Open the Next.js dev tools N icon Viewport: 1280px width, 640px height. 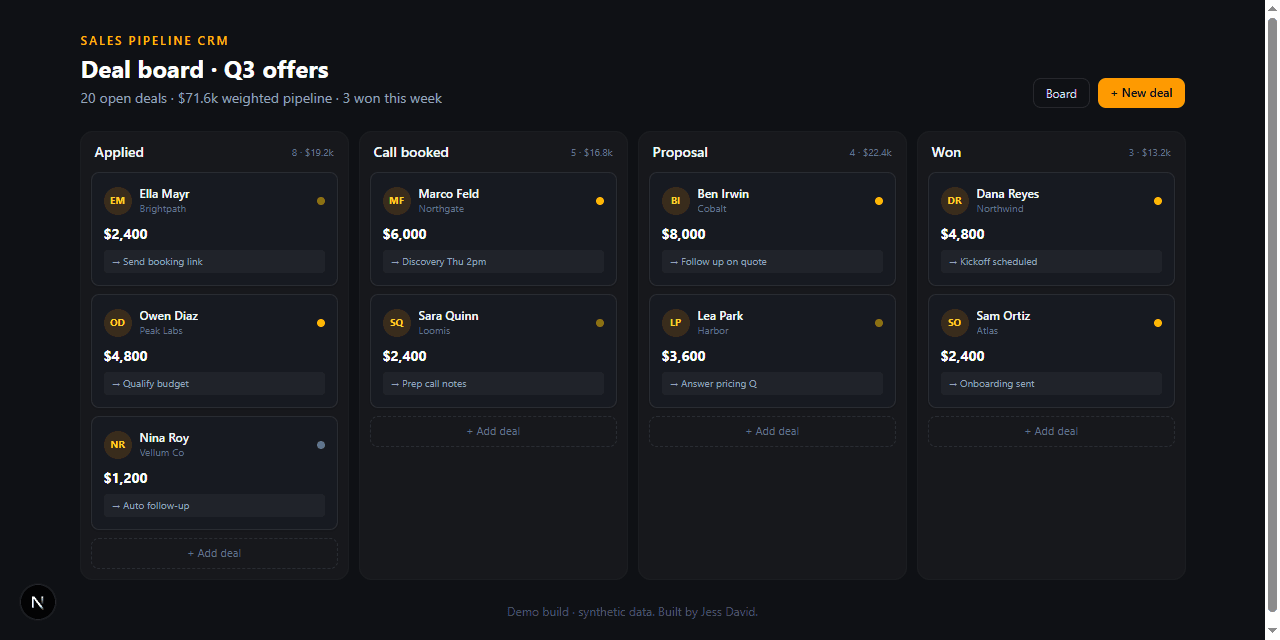(x=38, y=602)
